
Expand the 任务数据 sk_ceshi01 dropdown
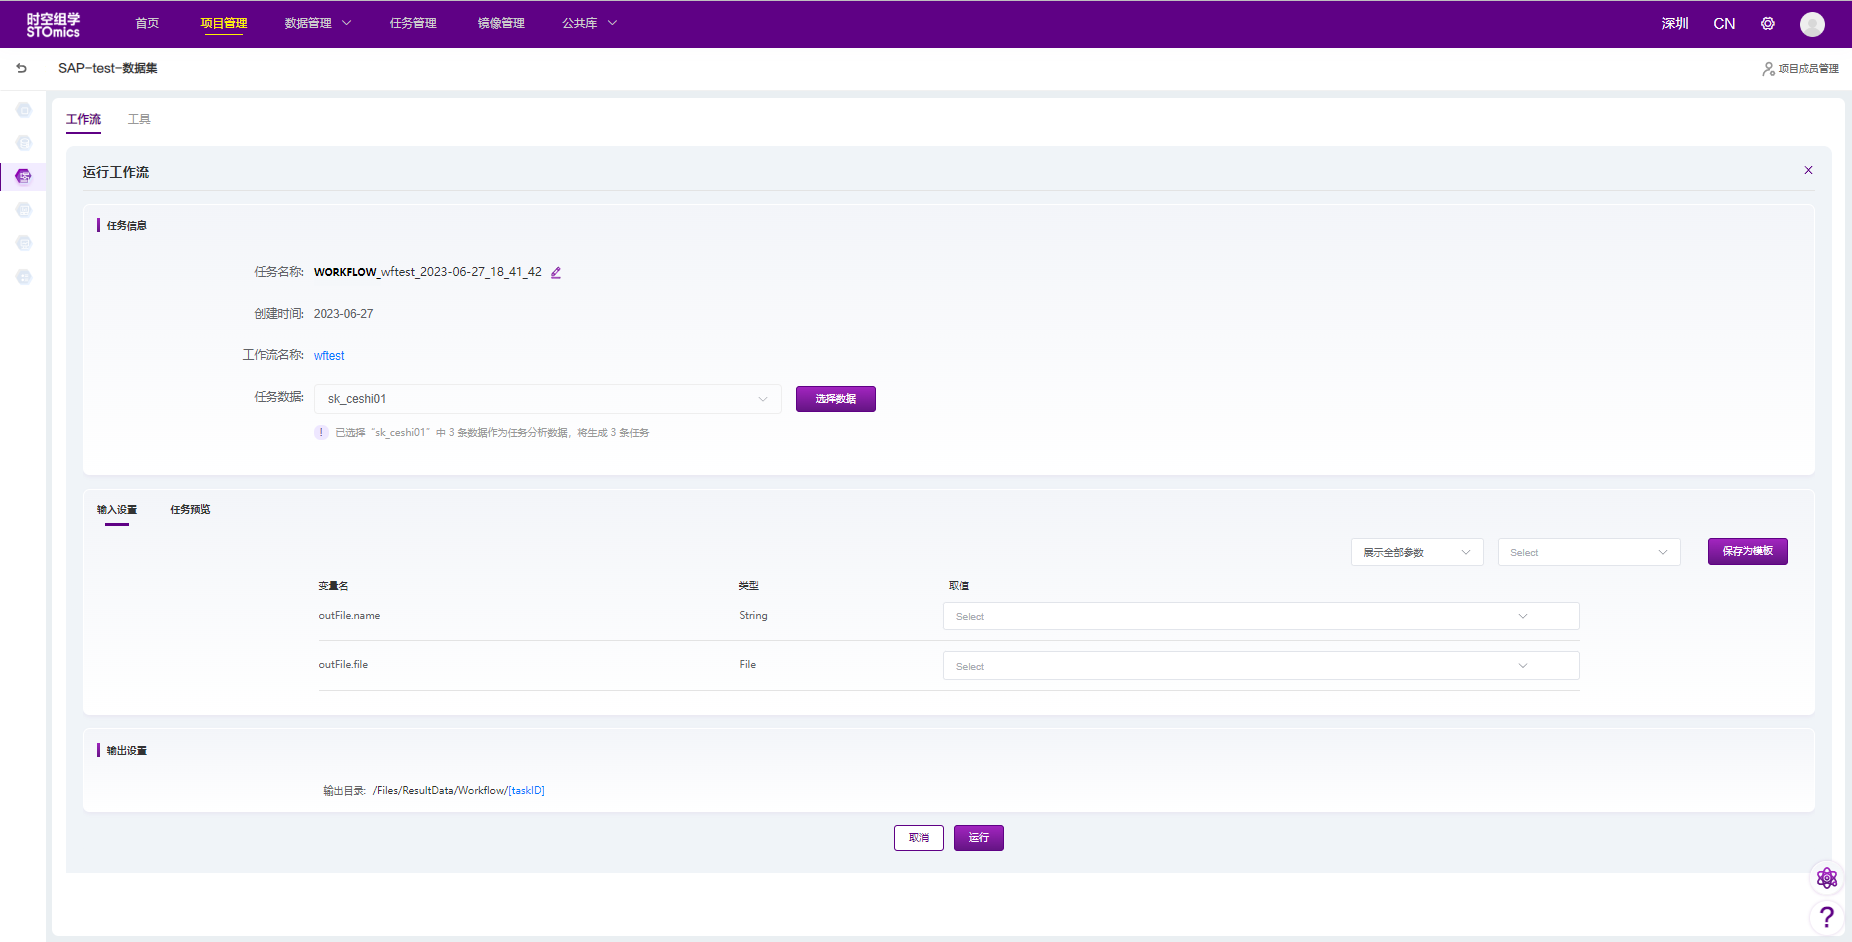tap(547, 399)
